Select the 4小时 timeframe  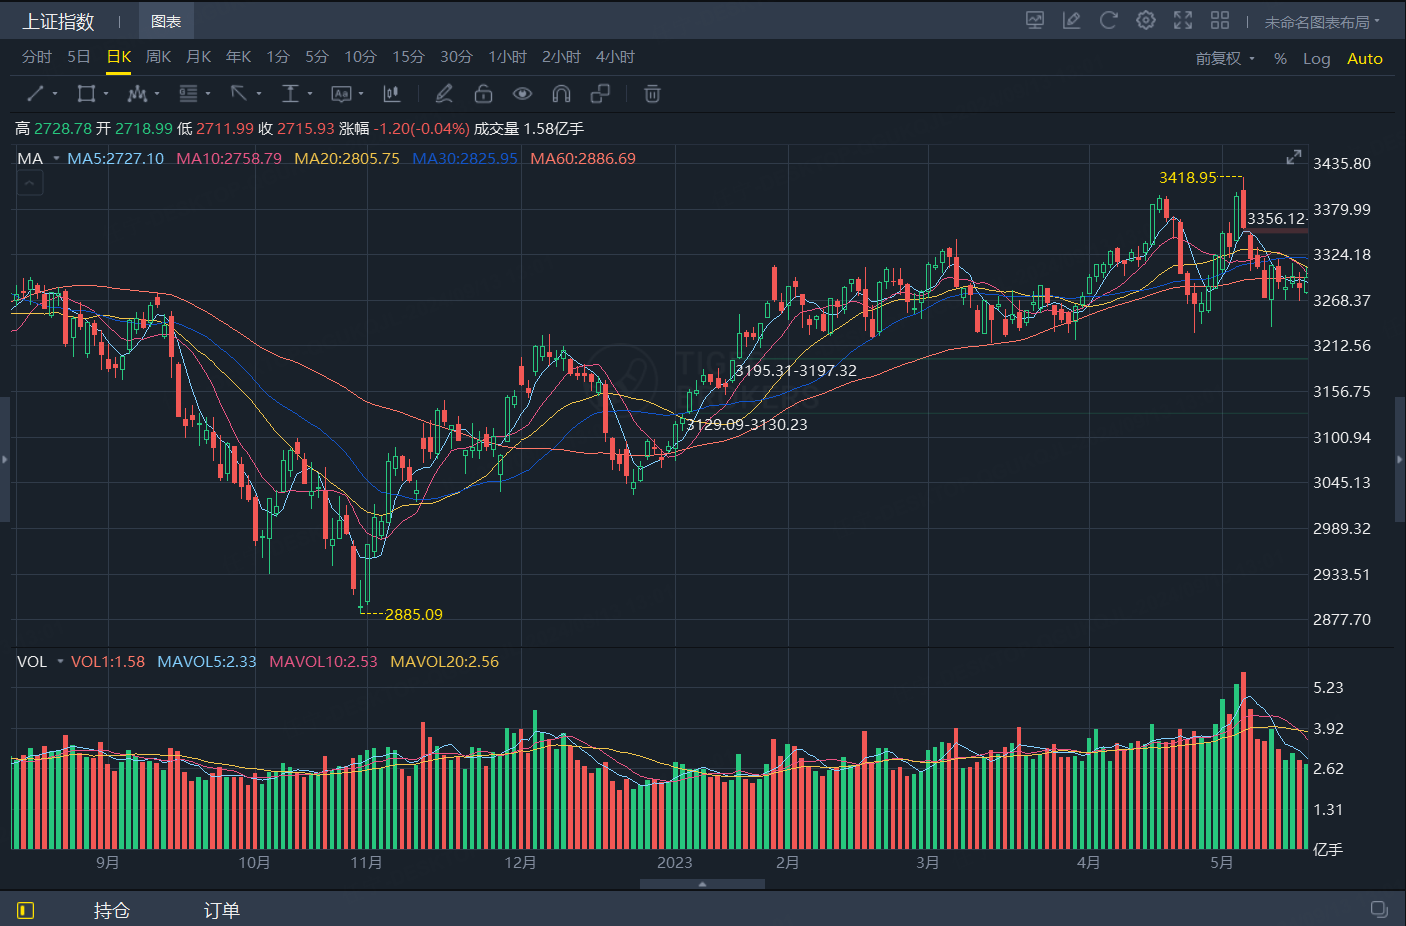[x=616, y=57]
